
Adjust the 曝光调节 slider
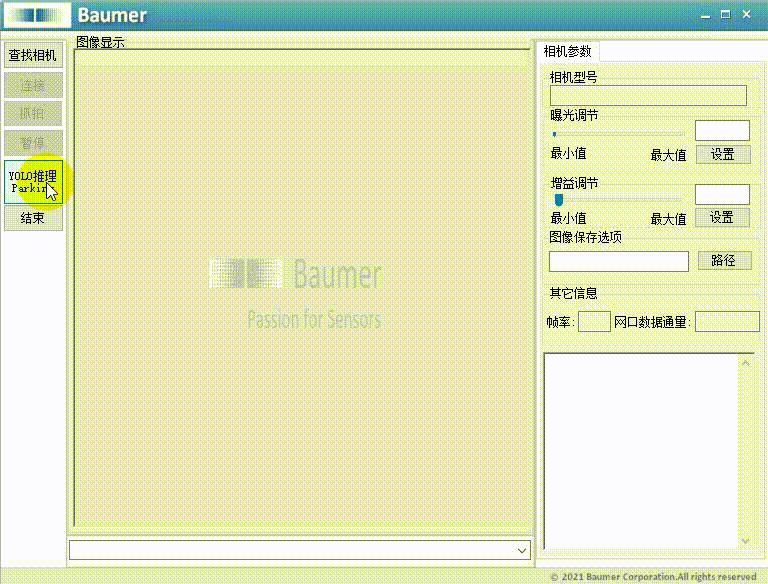pyautogui.click(x=618, y=134)
